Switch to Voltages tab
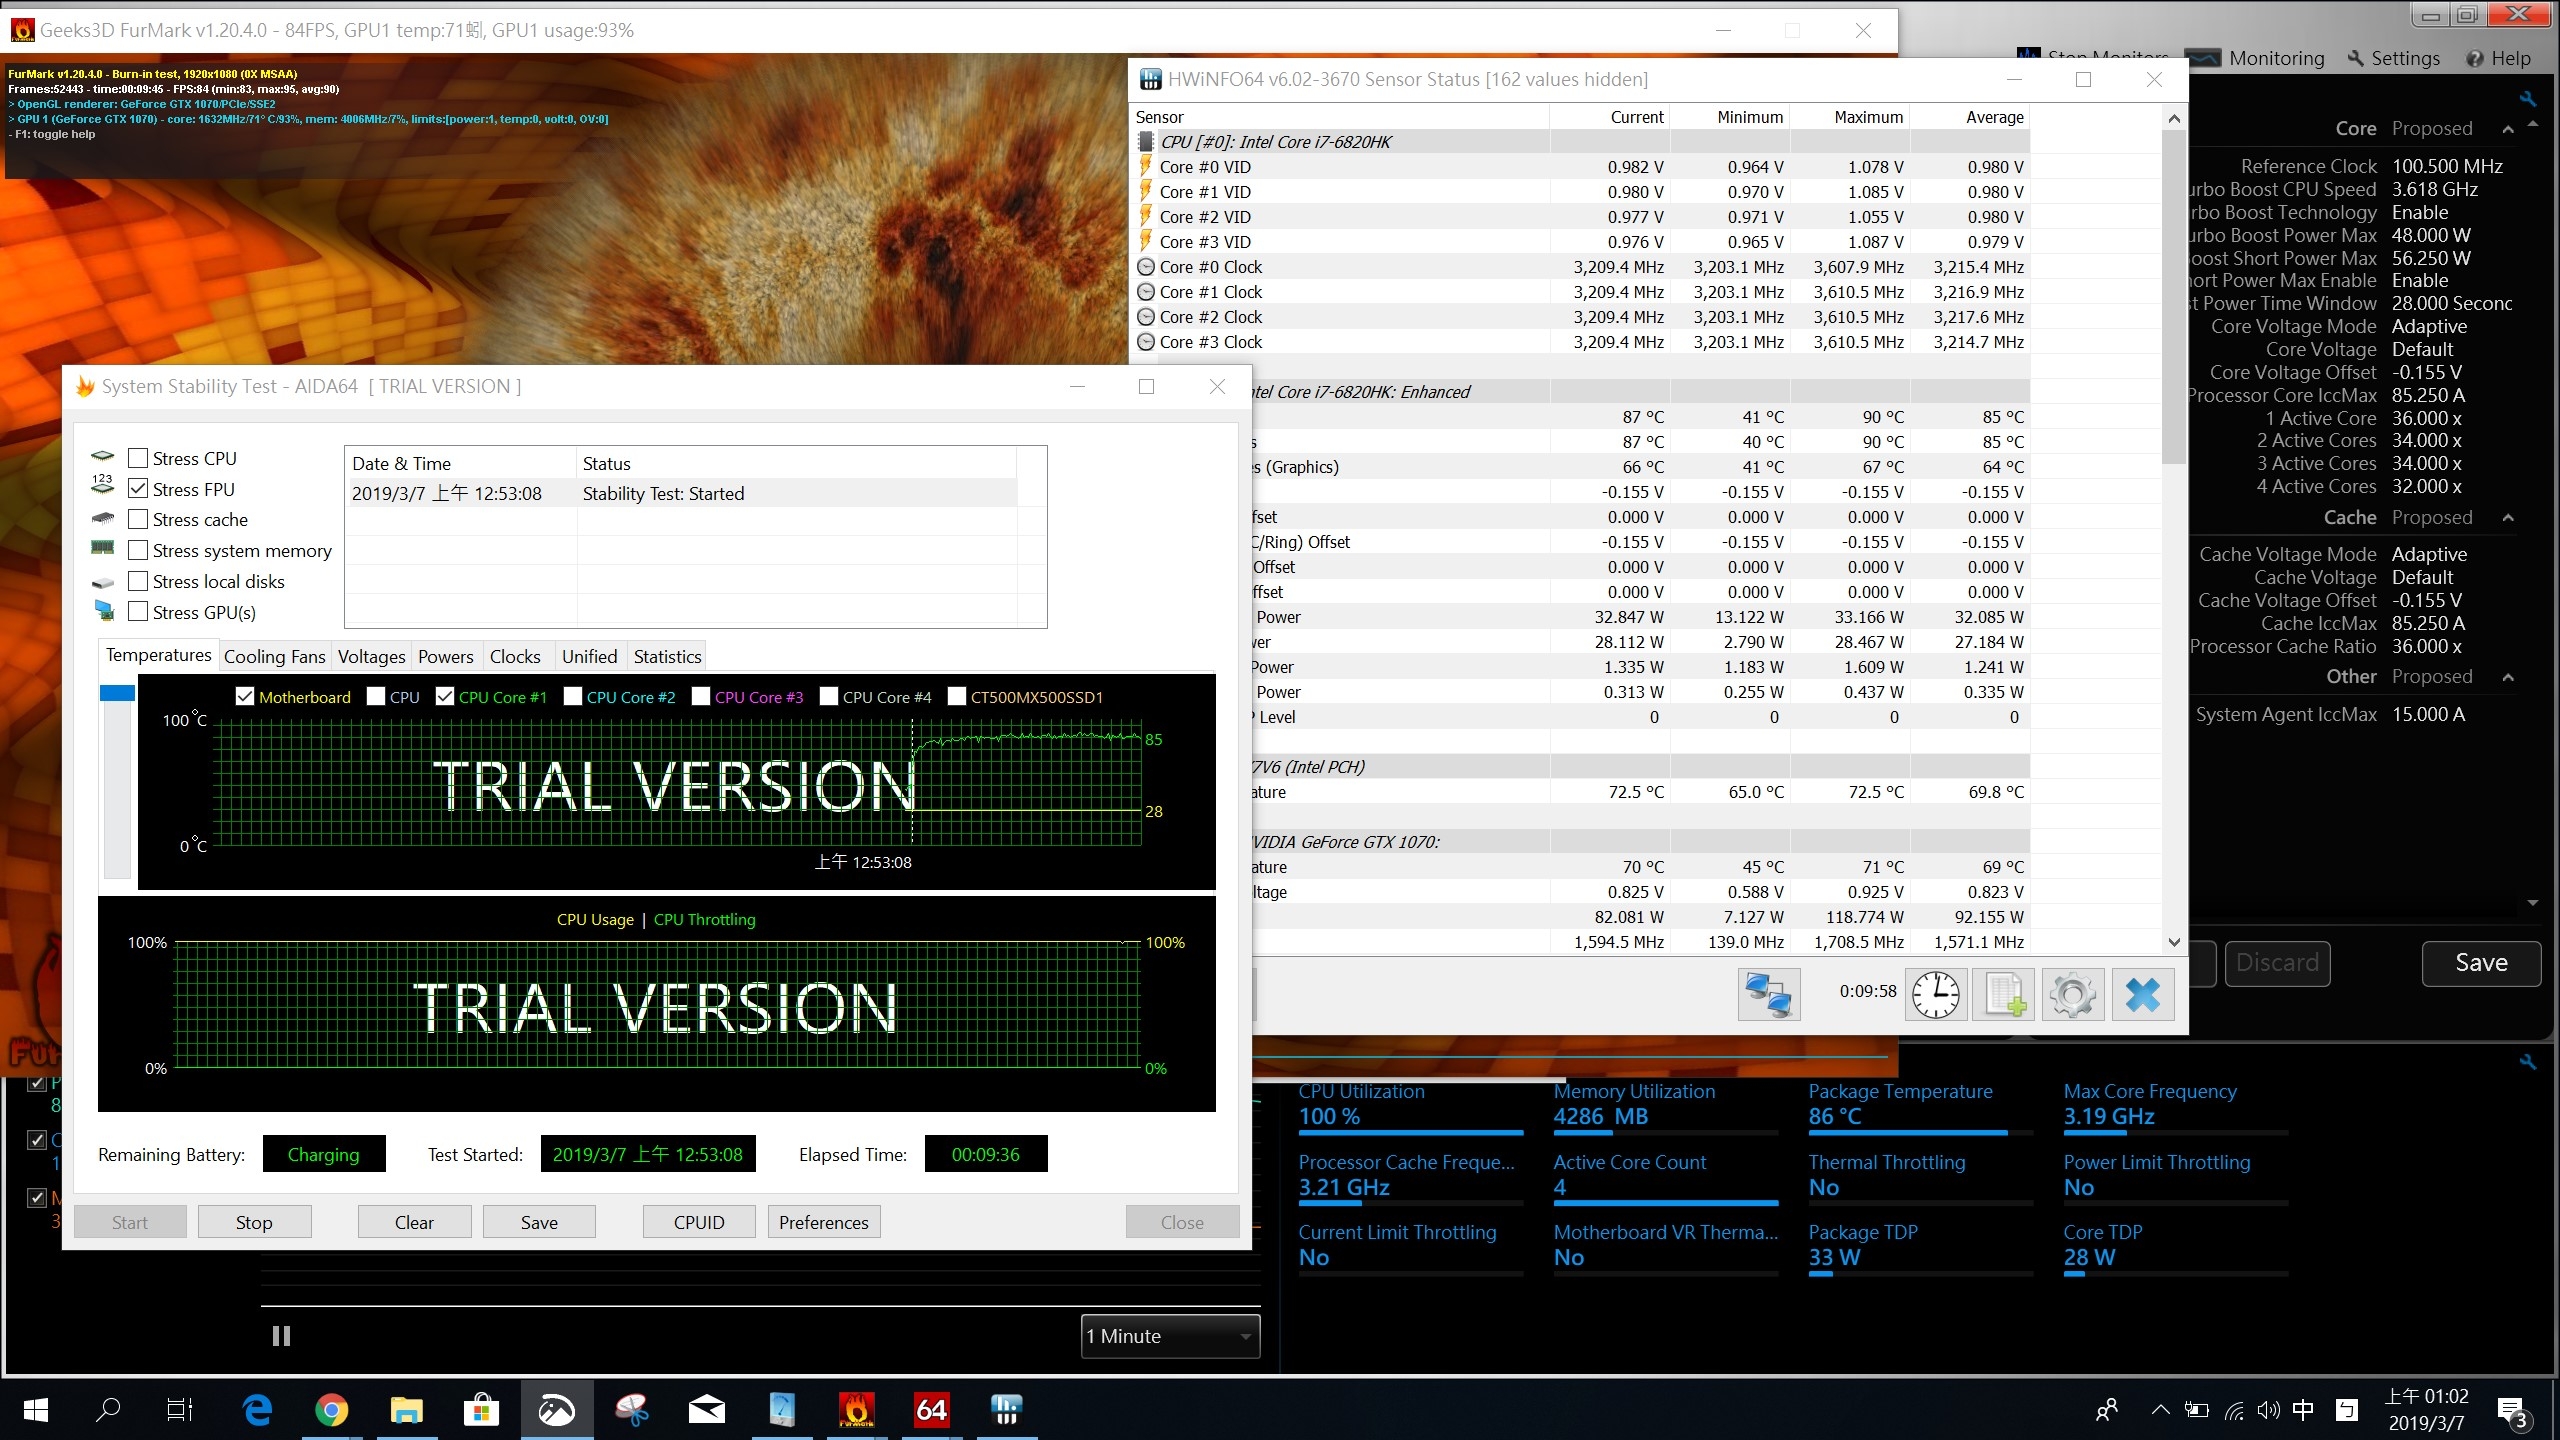The height and width of the screenshot is (1440, 2560). coord(371,656)
